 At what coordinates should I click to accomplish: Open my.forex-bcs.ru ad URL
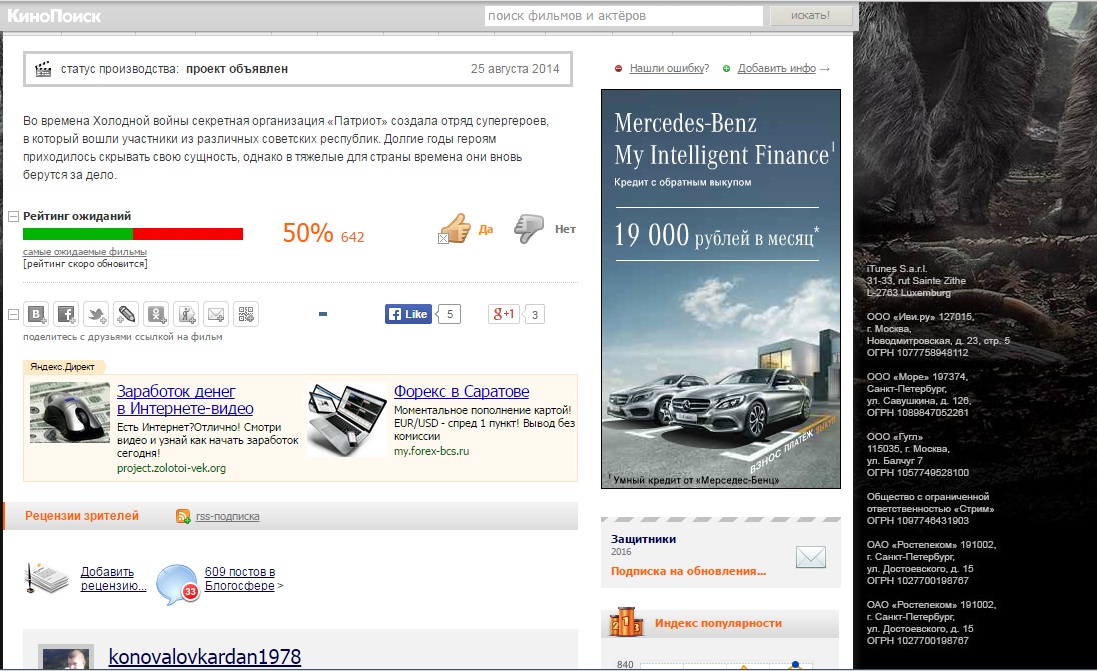coord(432,451)
